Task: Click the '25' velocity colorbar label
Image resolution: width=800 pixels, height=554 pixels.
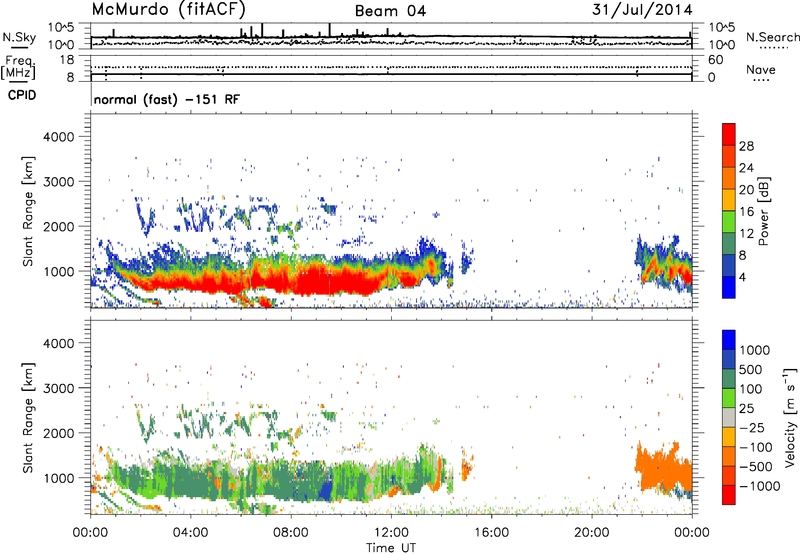Action: point(747,409)
